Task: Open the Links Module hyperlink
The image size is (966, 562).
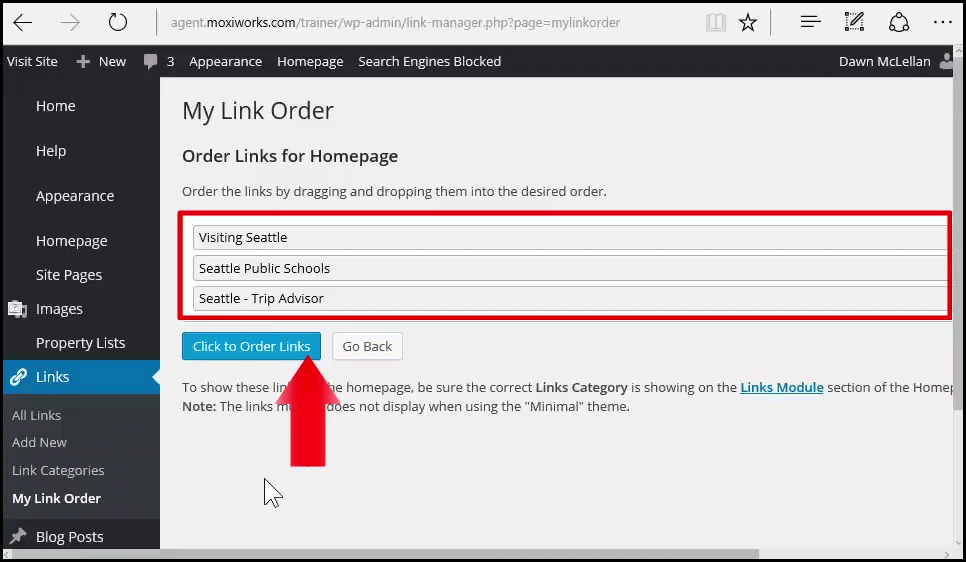Action: click(781, 387)
